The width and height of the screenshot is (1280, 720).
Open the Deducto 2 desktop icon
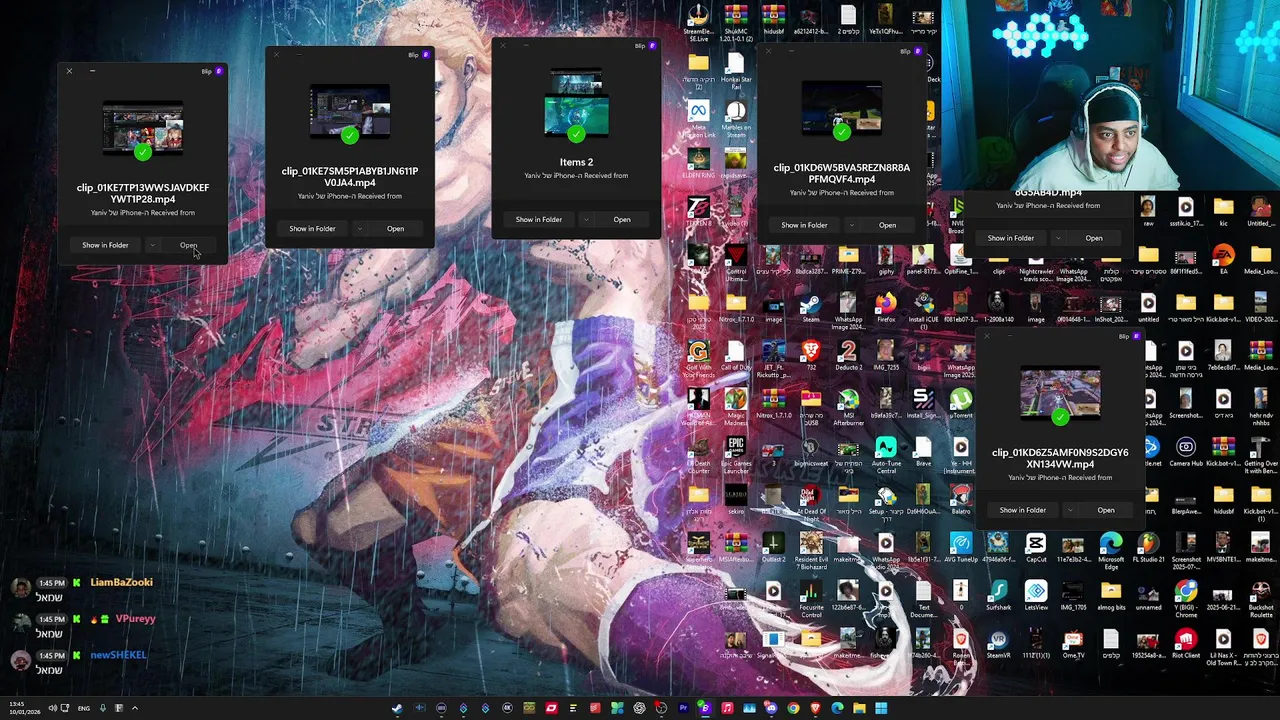pos(848,355)
